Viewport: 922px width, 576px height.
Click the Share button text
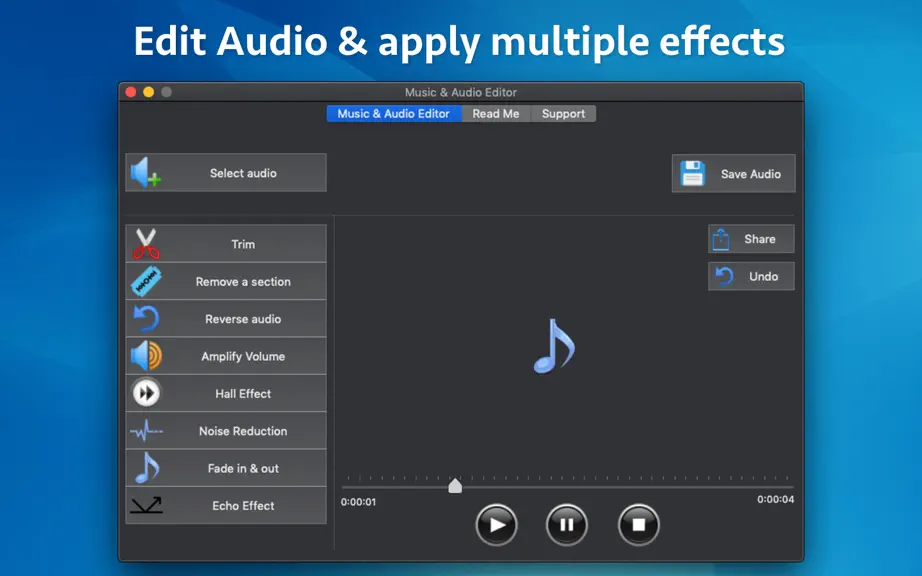coord(760,239)
